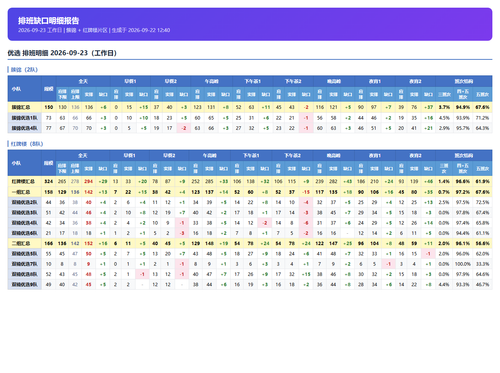Select the "红牌楼汇总" row label

[23, 182]
